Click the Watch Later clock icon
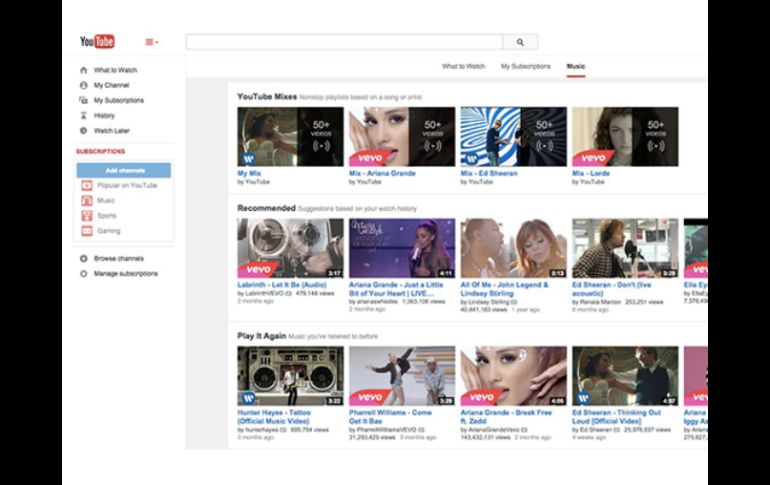Image resolution: width=770 pixels, height=485 pixels. [x=83, y=131]
